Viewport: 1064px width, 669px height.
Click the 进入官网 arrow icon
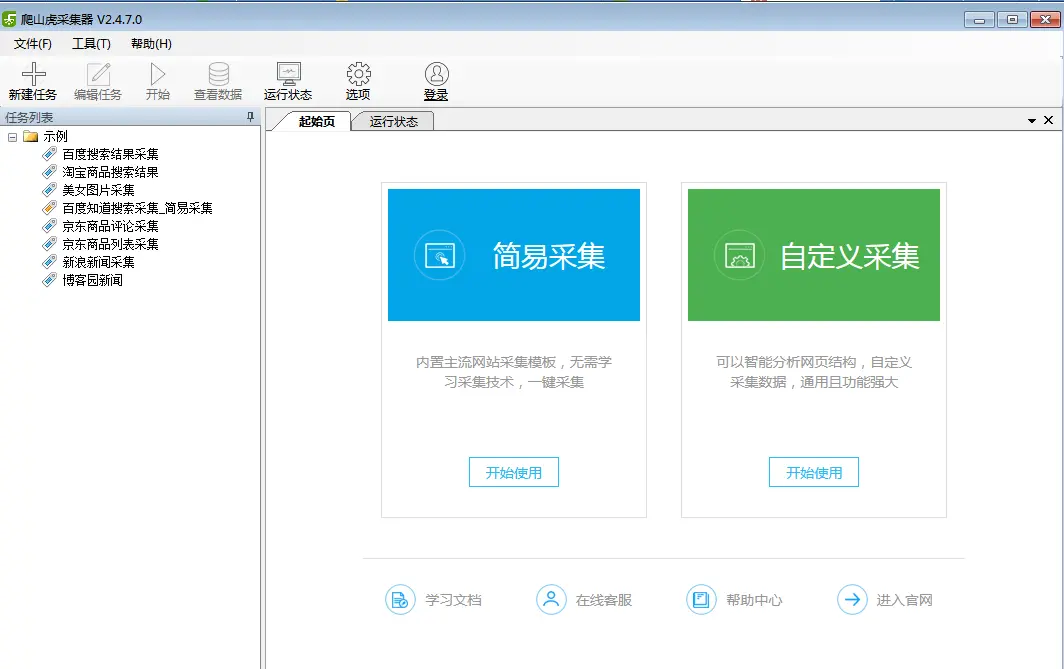pyautogui.click(x=852, y=600)
